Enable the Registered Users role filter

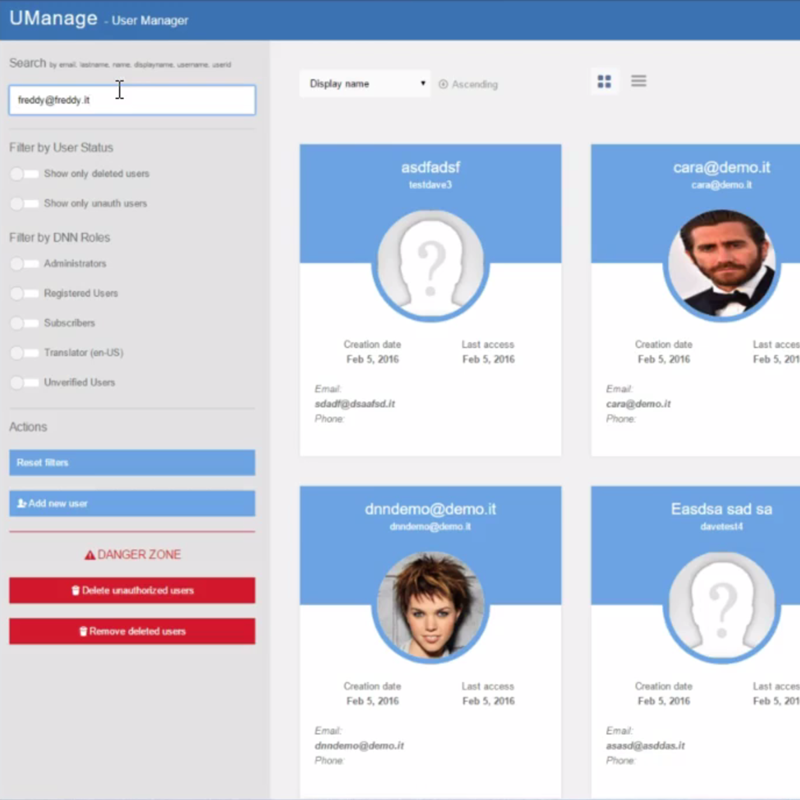click(24, 293)
